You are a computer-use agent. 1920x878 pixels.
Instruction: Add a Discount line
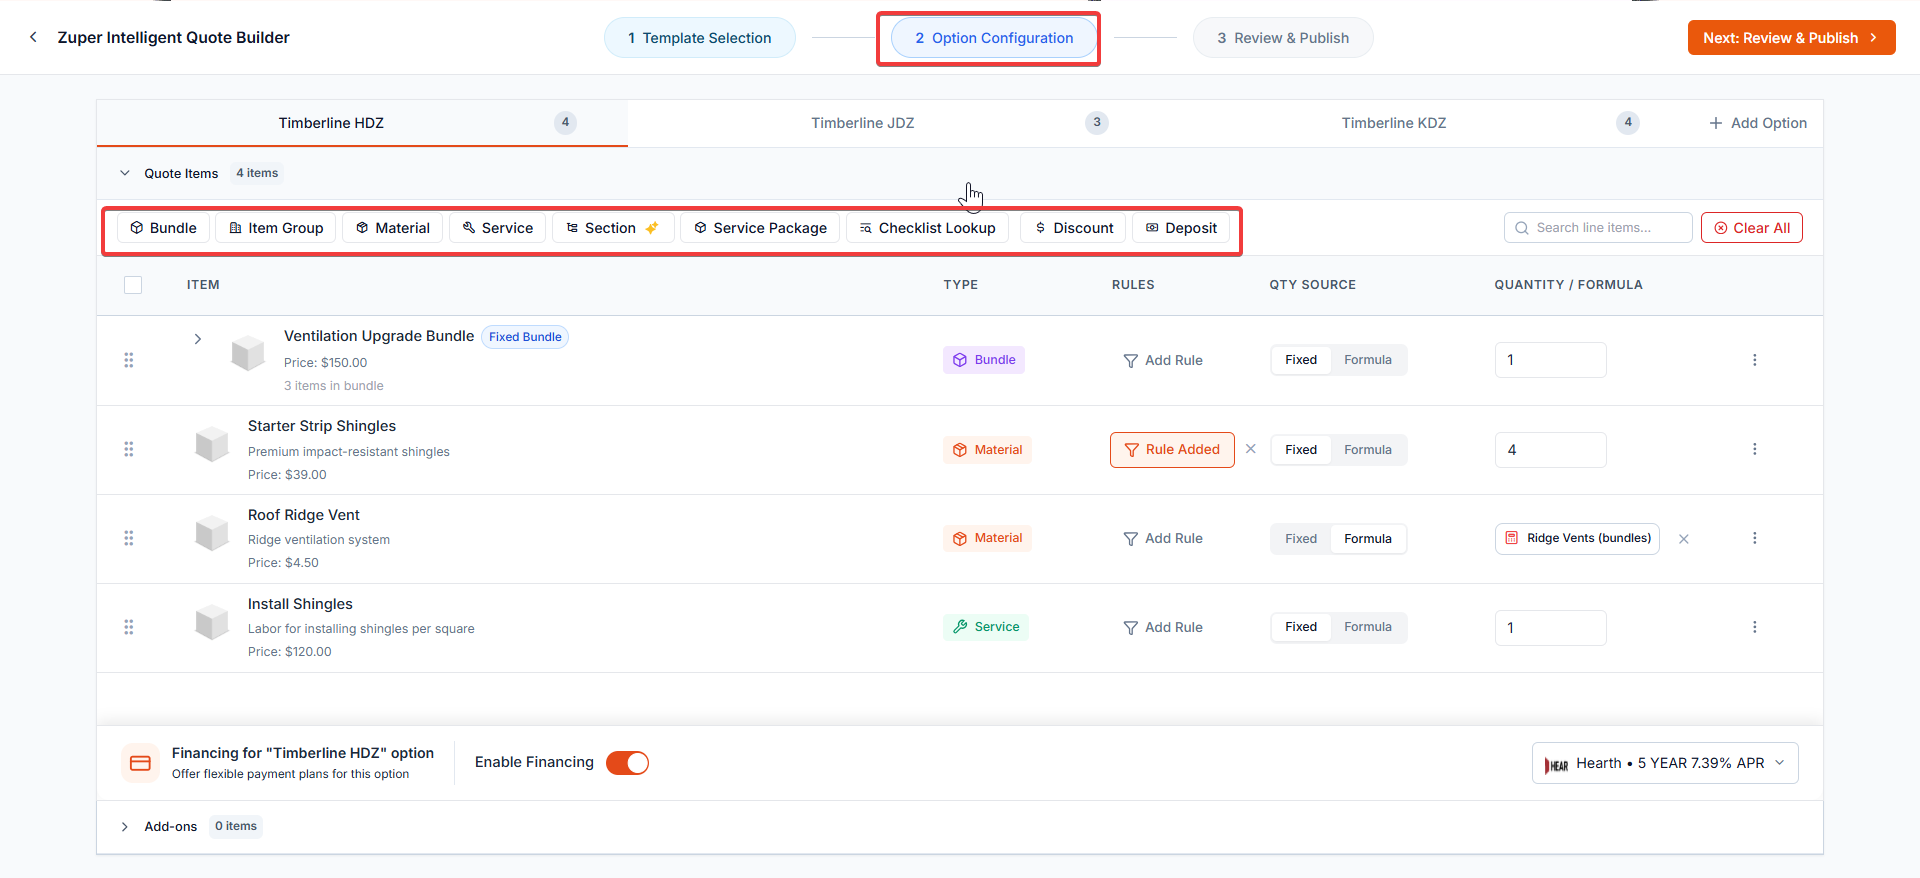coord(1073,228)
